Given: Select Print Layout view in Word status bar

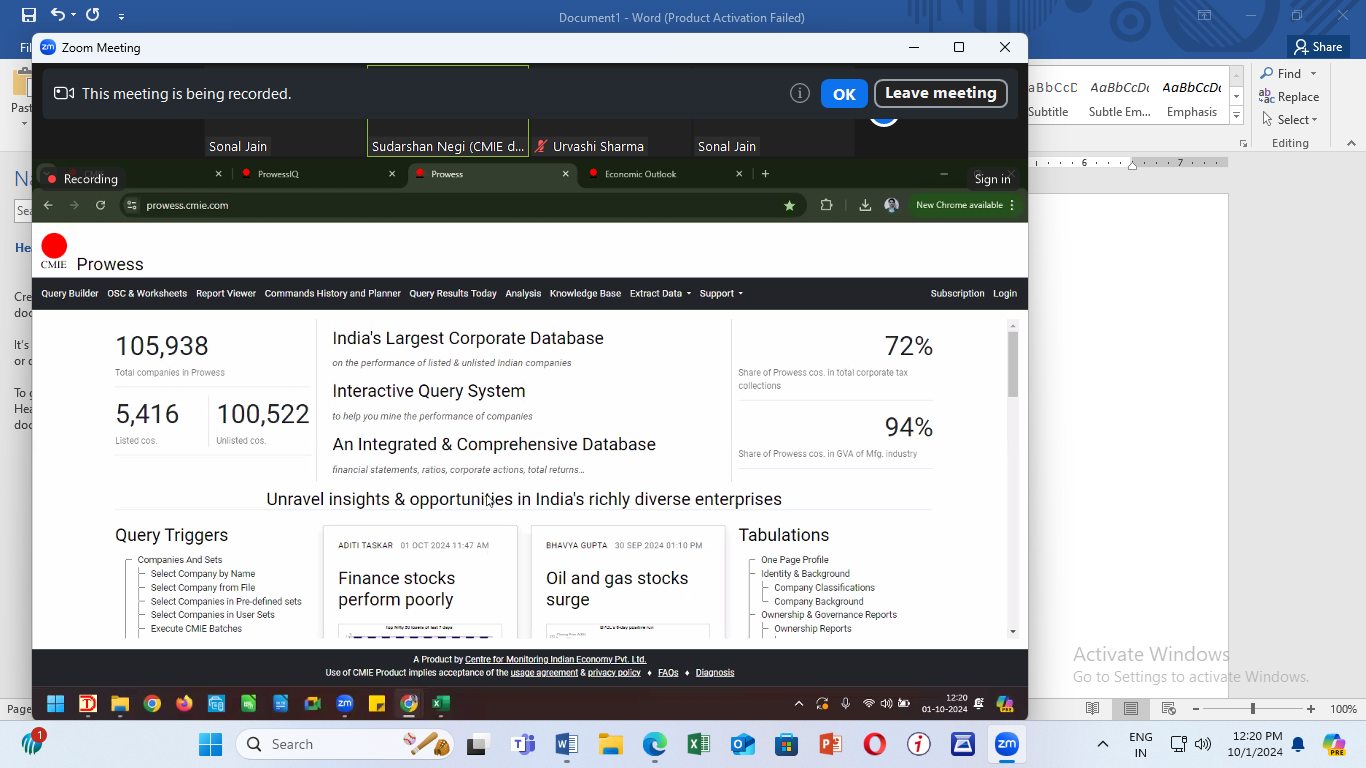Looking at the screenshot, I should 1130,709.
